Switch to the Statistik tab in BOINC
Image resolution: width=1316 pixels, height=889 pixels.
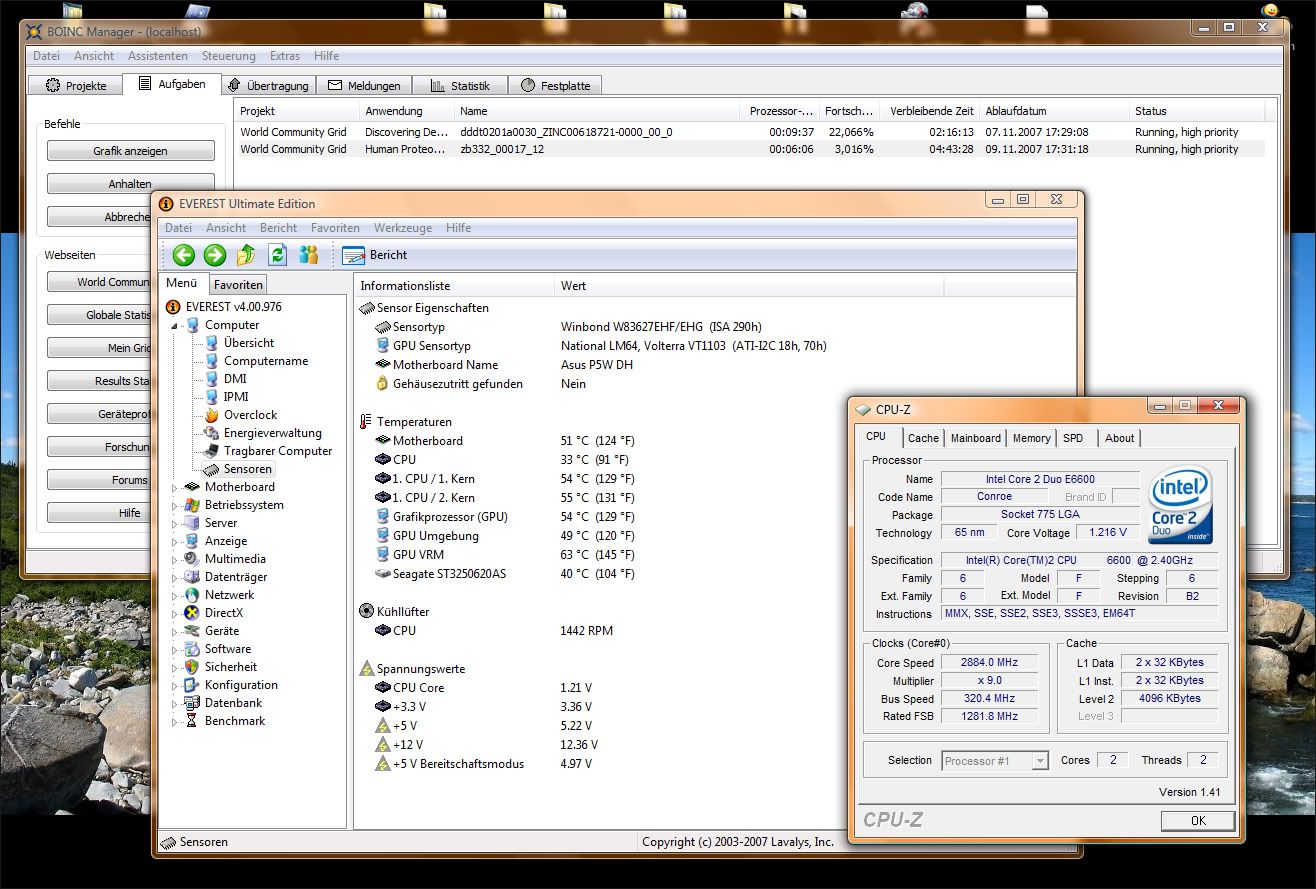460,86
